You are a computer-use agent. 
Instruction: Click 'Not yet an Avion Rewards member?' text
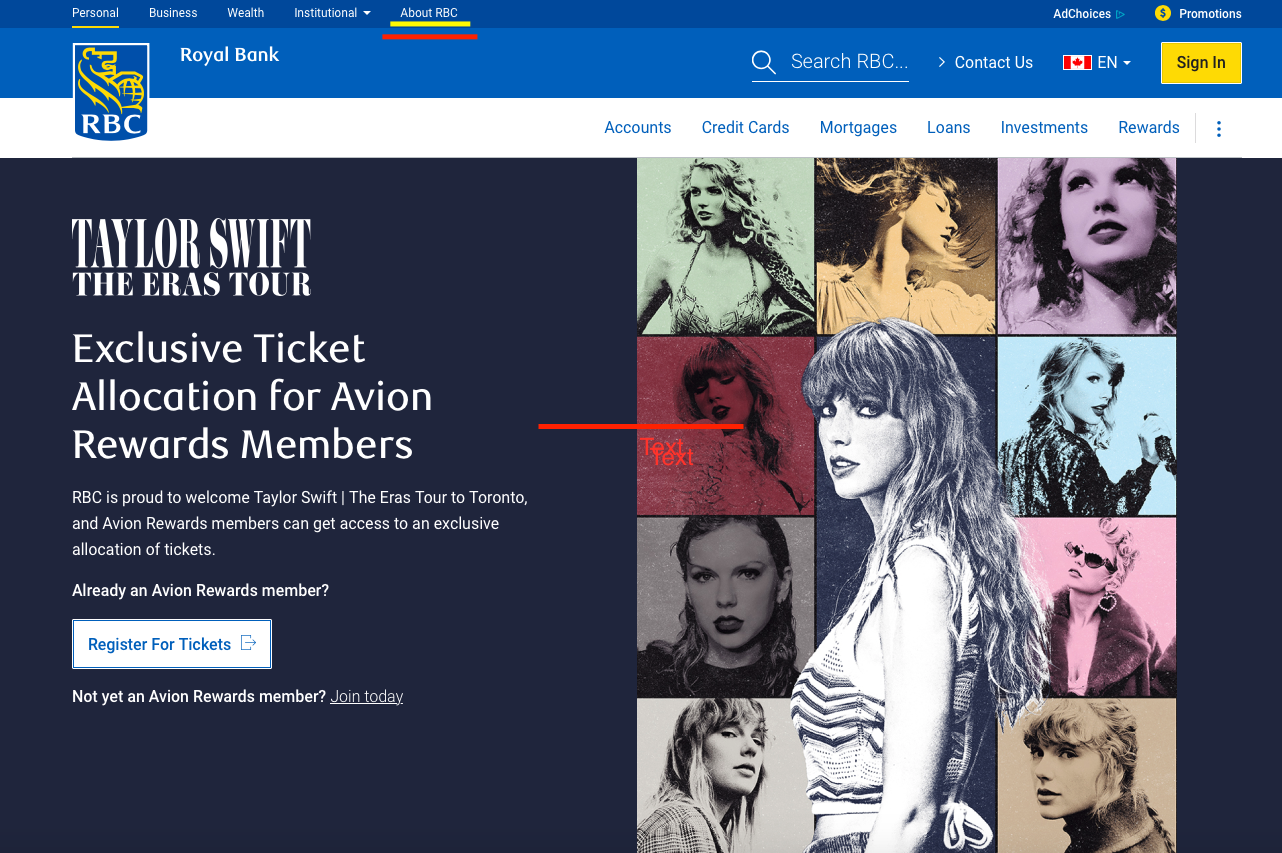[199, 696]
